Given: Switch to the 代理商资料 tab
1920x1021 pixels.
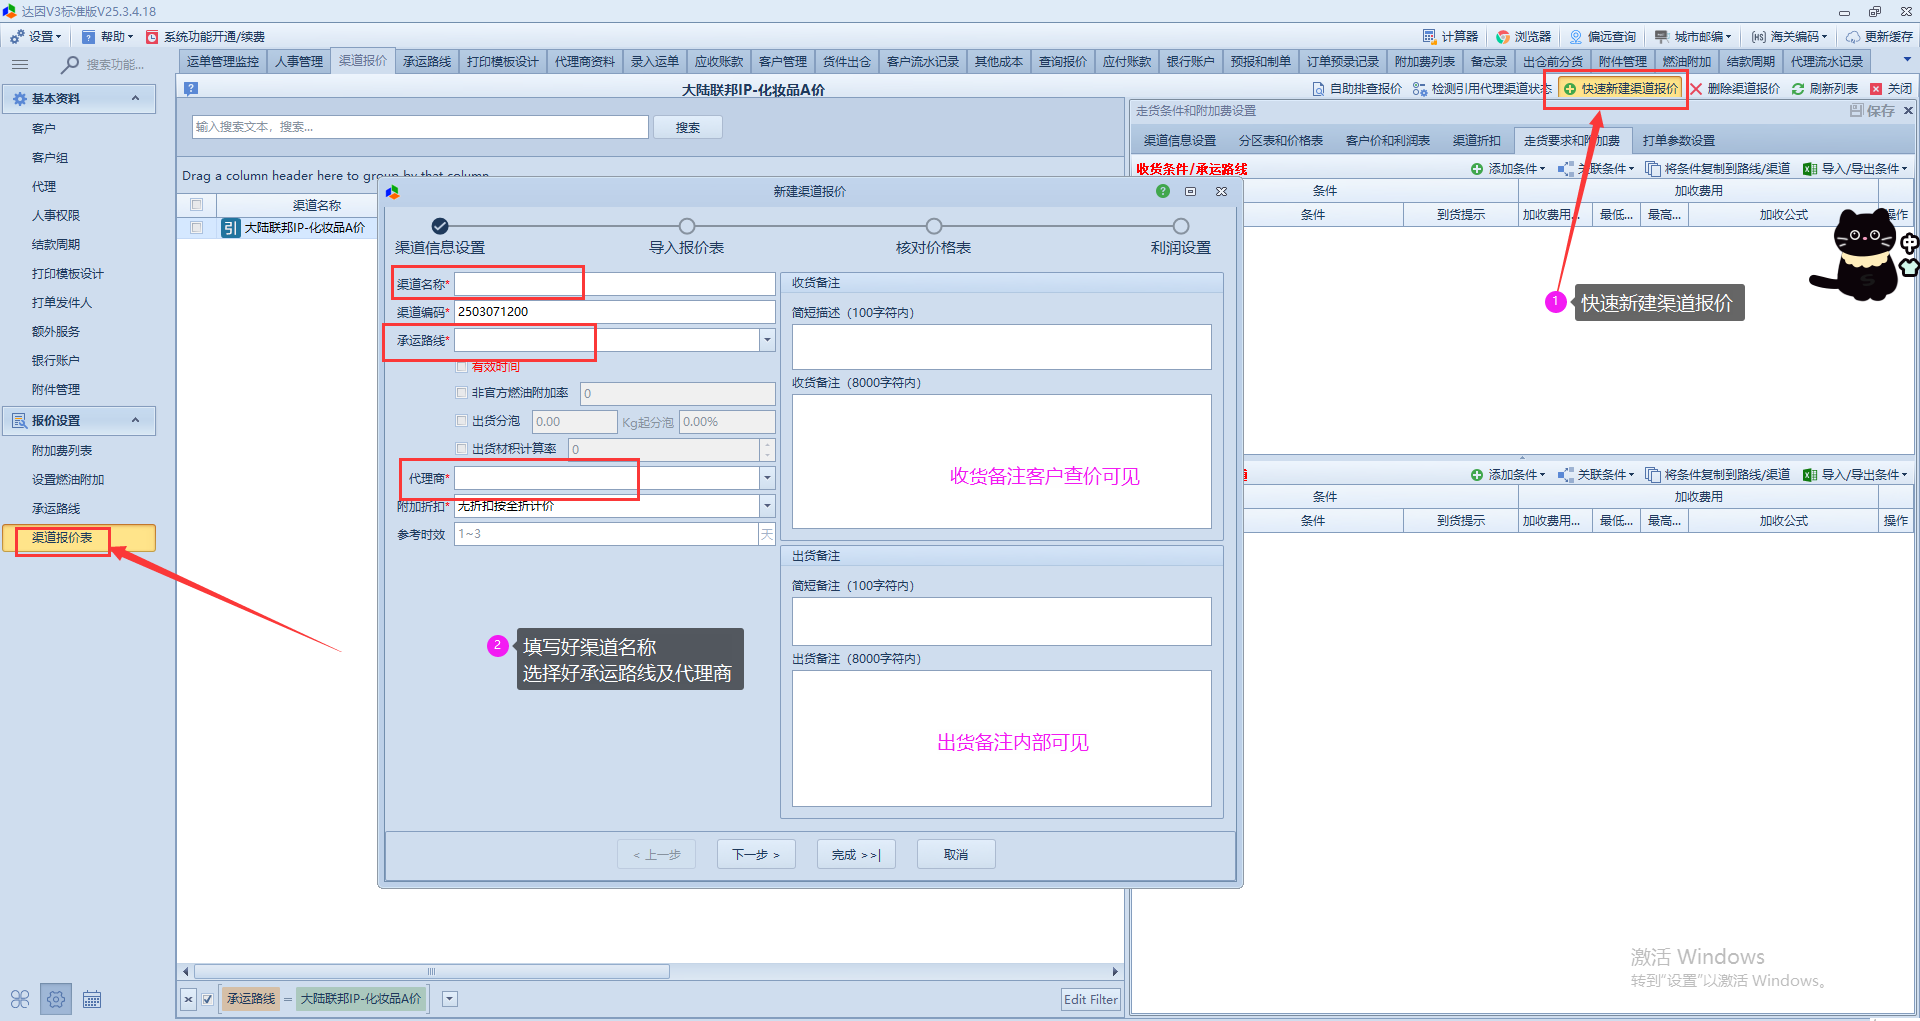Looking at the screenshot, I should point(584,62).
